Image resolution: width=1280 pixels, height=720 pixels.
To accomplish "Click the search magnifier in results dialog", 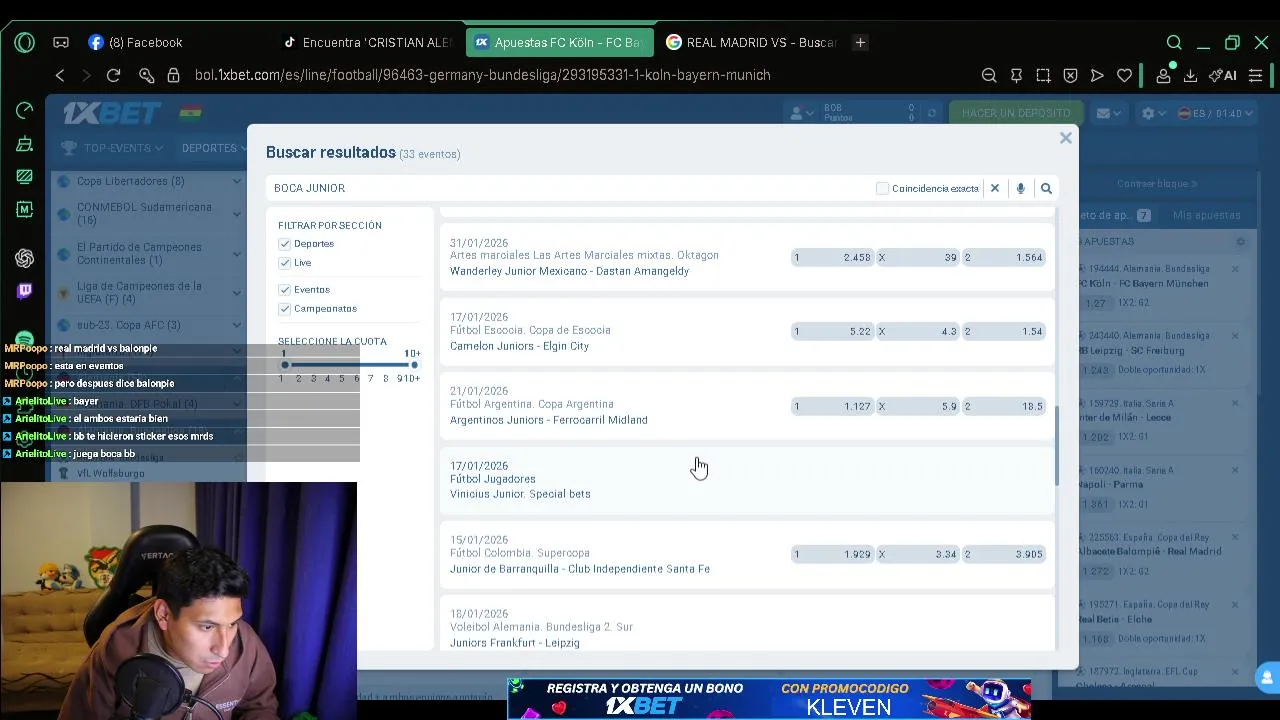I will pyautogui.click(x=1046, y=188).
